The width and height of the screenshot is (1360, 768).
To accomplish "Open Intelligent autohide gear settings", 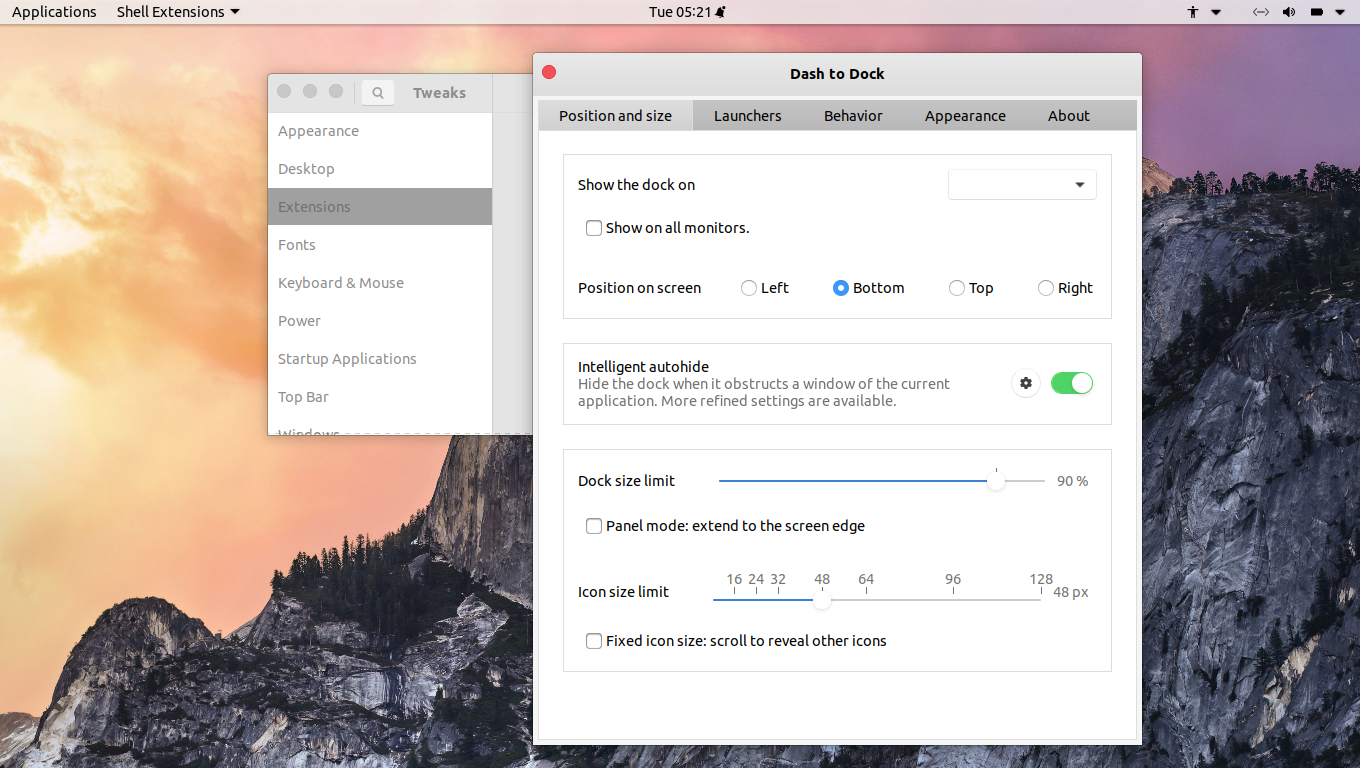I will (1025, 383).
